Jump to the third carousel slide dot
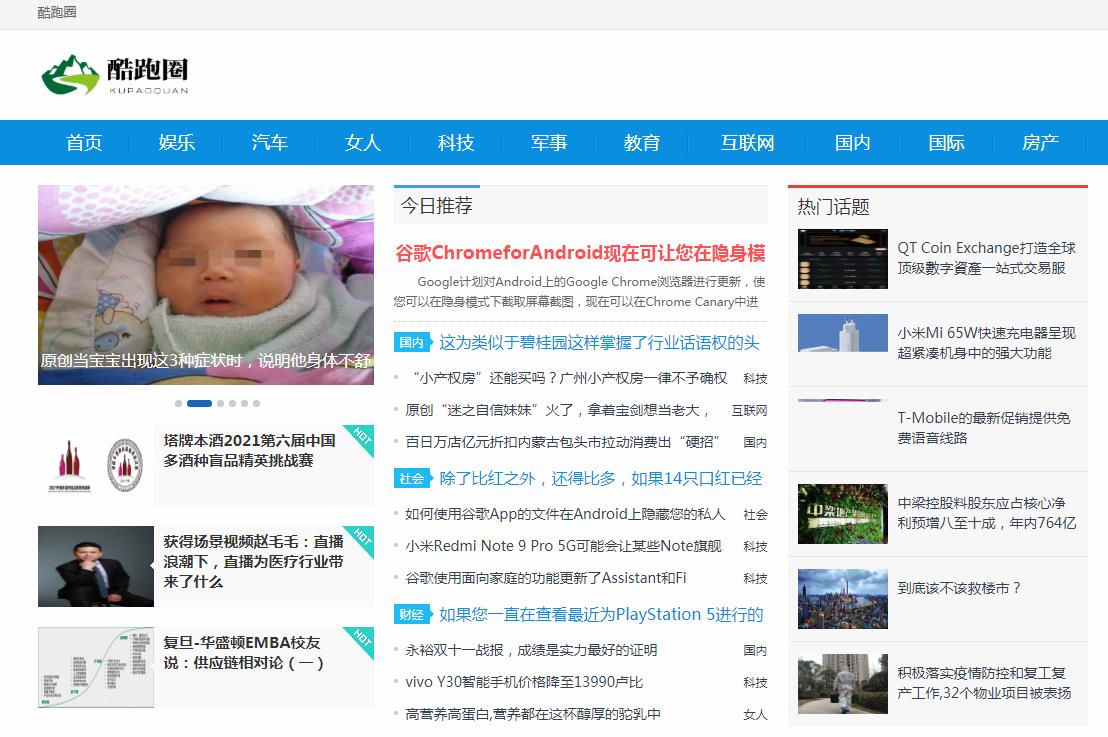 pyautogui.click(x=220, y=403)
